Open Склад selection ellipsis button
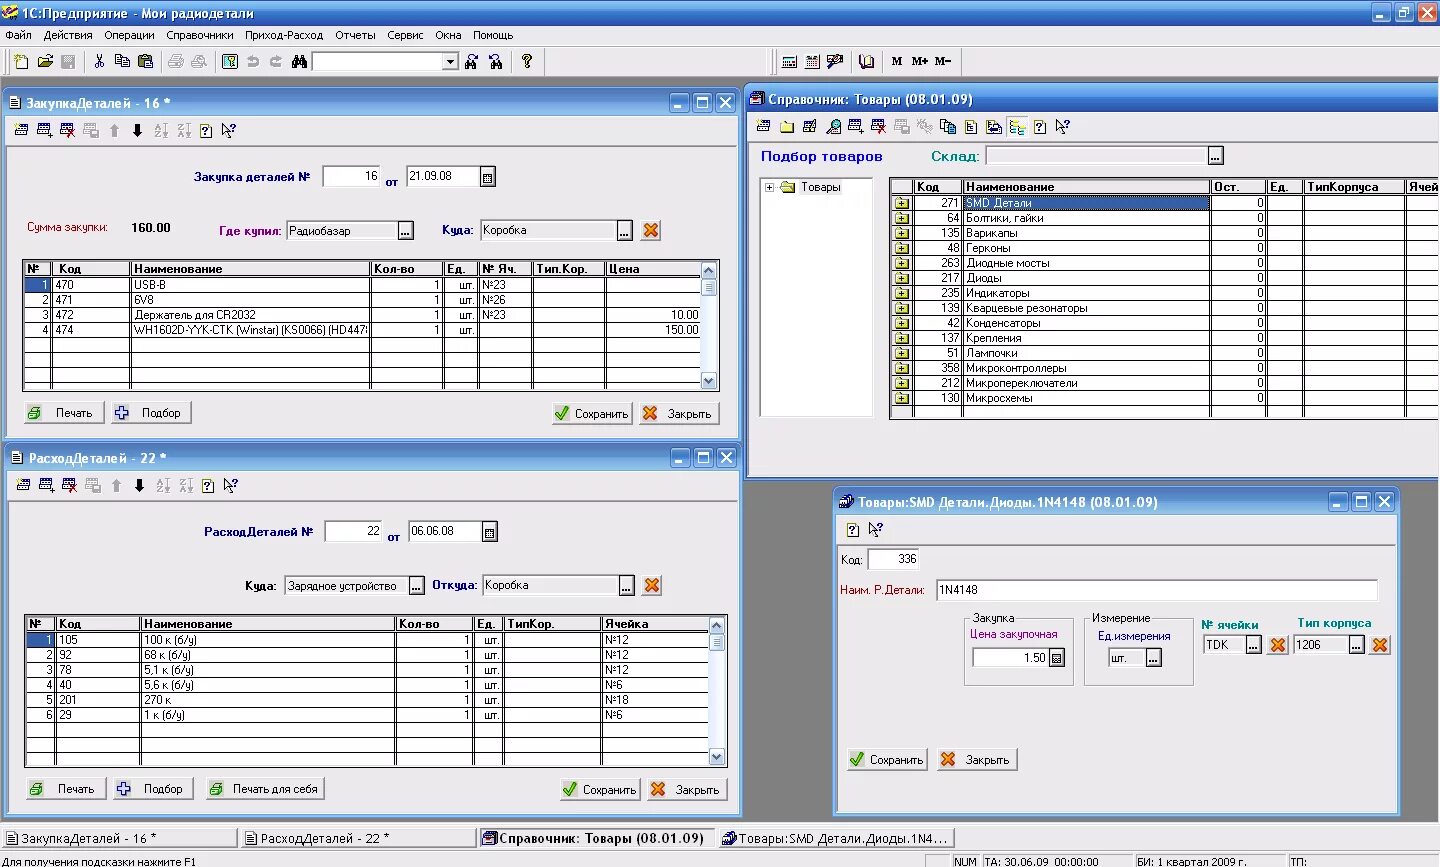The width and height of the screenshot is (1440, 867). pyautogui.click(x=1215, y=156)
